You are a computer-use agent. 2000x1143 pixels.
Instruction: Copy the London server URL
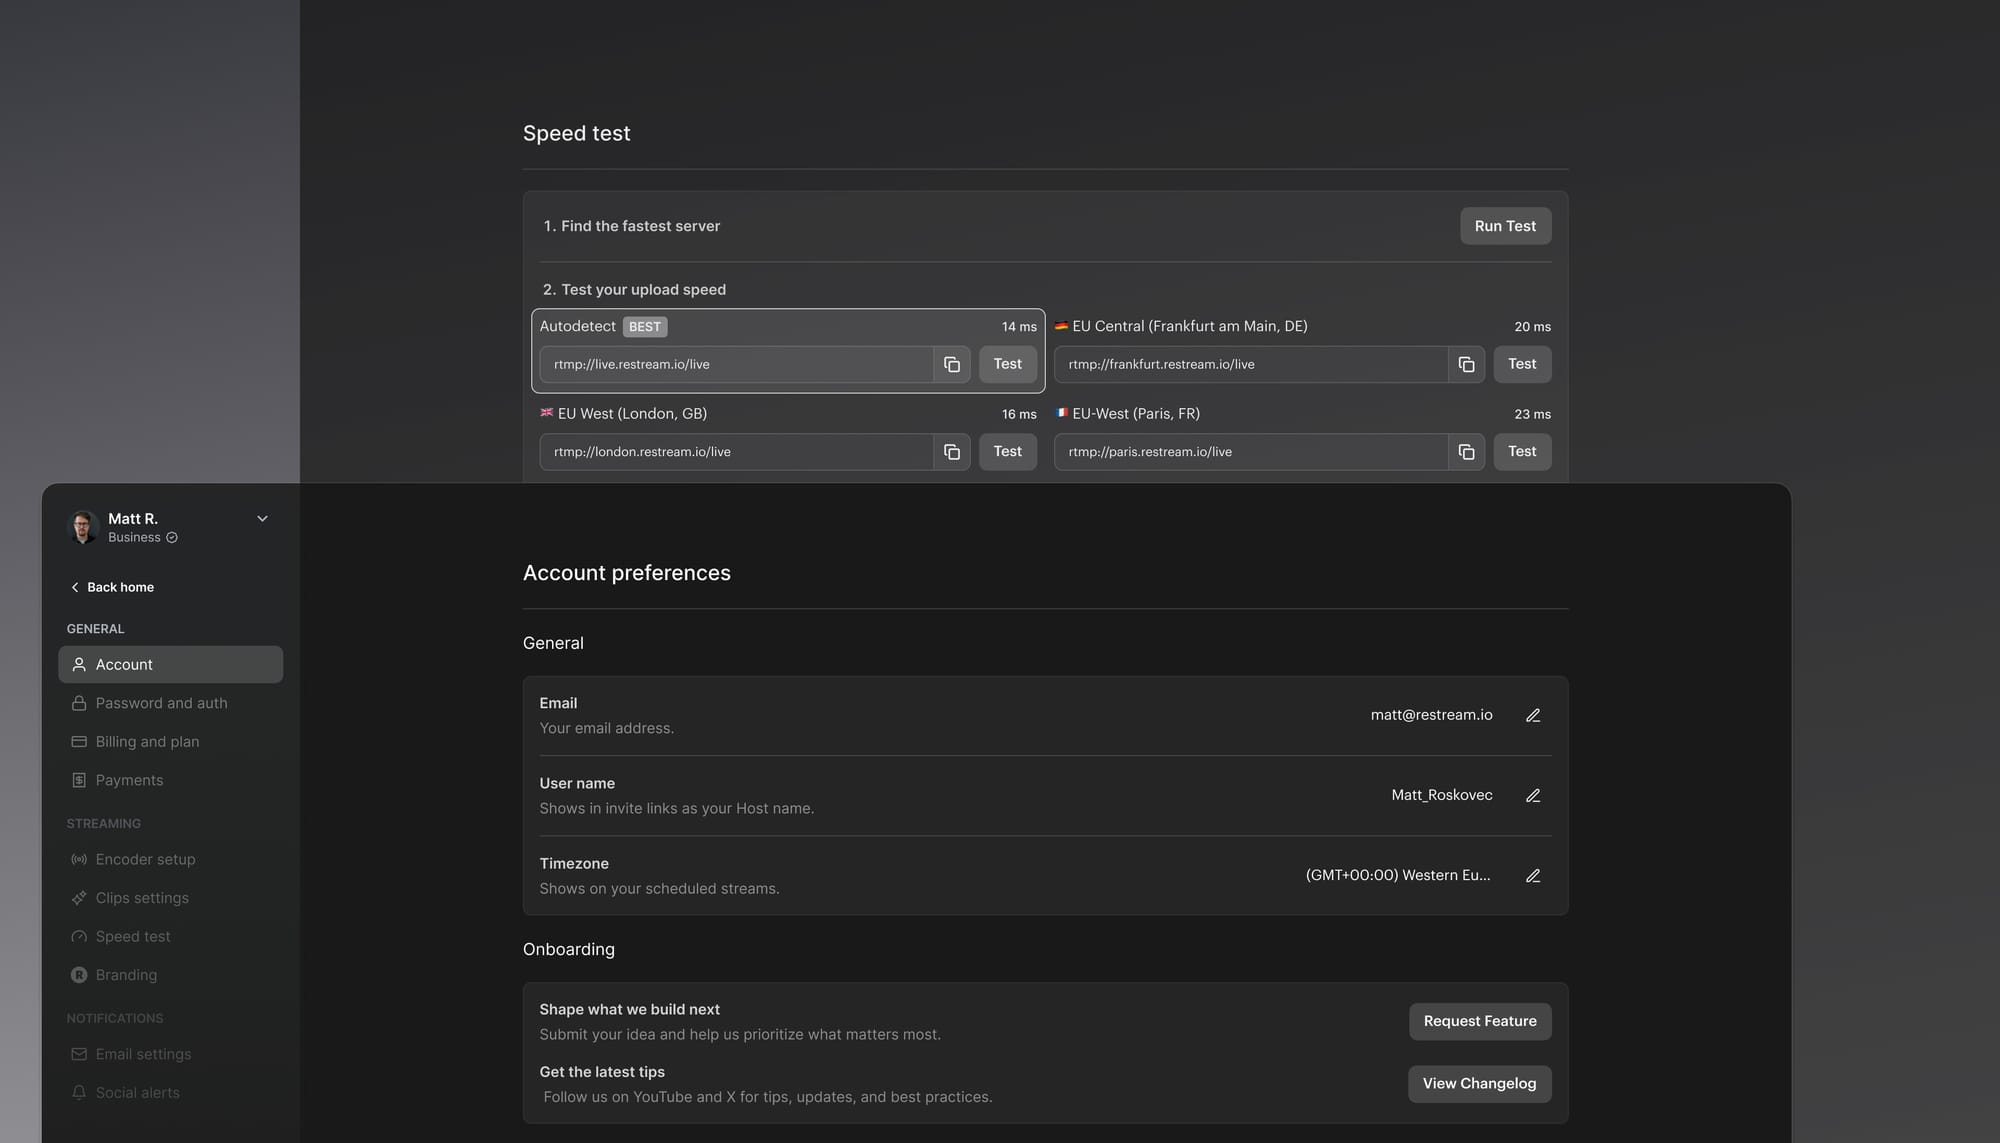click(952, 452)
